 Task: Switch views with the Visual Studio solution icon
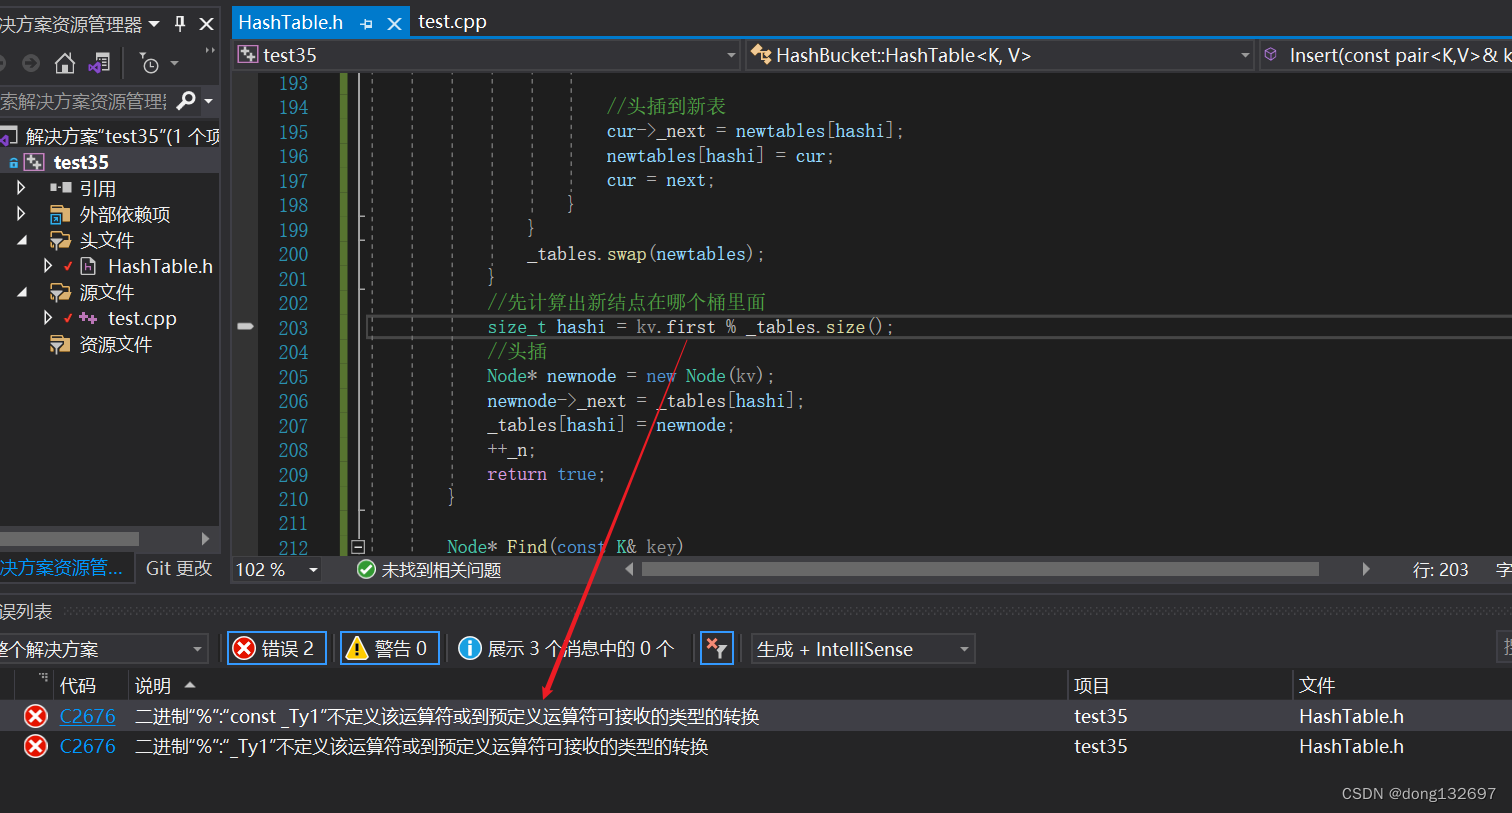(x=99, y=64)
